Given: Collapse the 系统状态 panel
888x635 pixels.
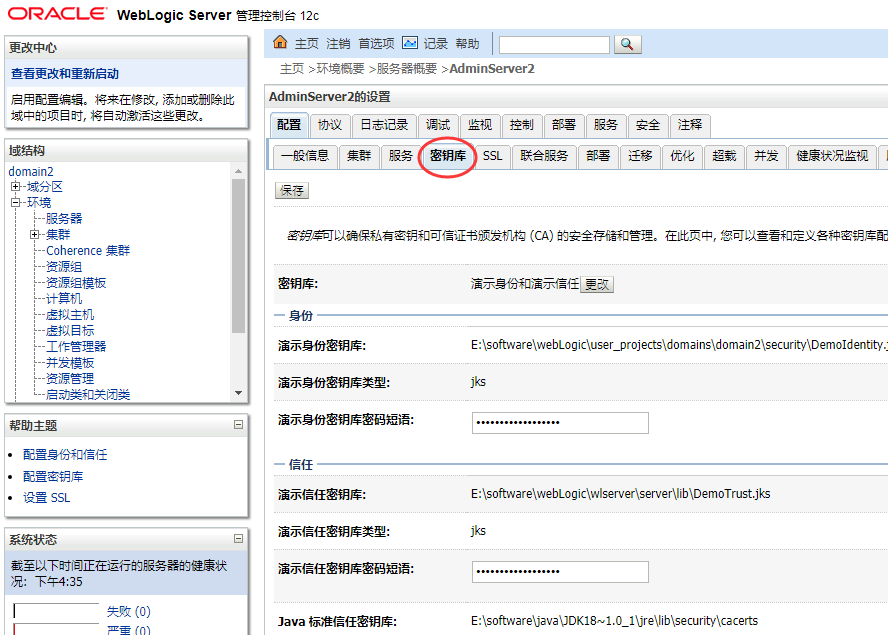Looking at the screenshot, I should point(236,540).
